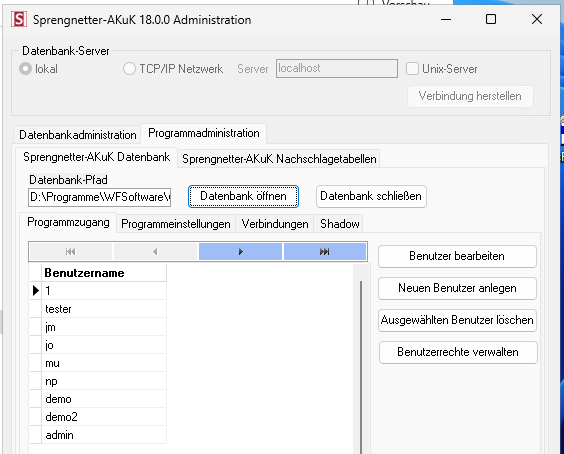Maximize the Administration window
The height and width of the screenshot is (454, 564).
[491, 19]
